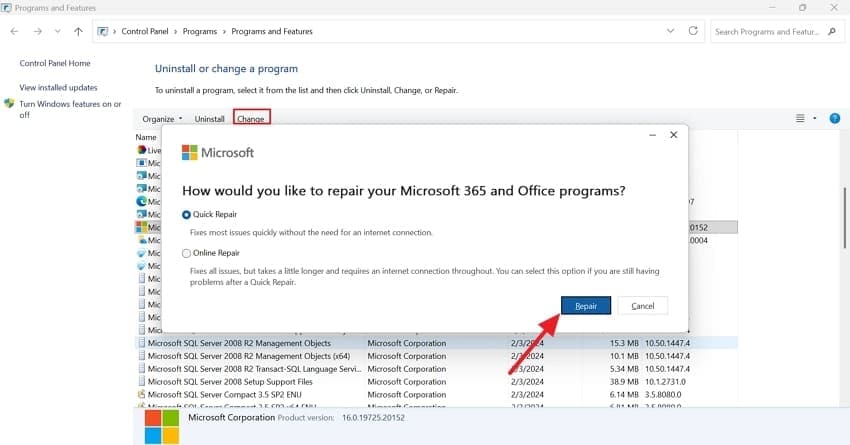Select SQL Server 2008 R2 Transact-SQL Language Service row
This screenshot has width=850, height=445.
[436, 369]
